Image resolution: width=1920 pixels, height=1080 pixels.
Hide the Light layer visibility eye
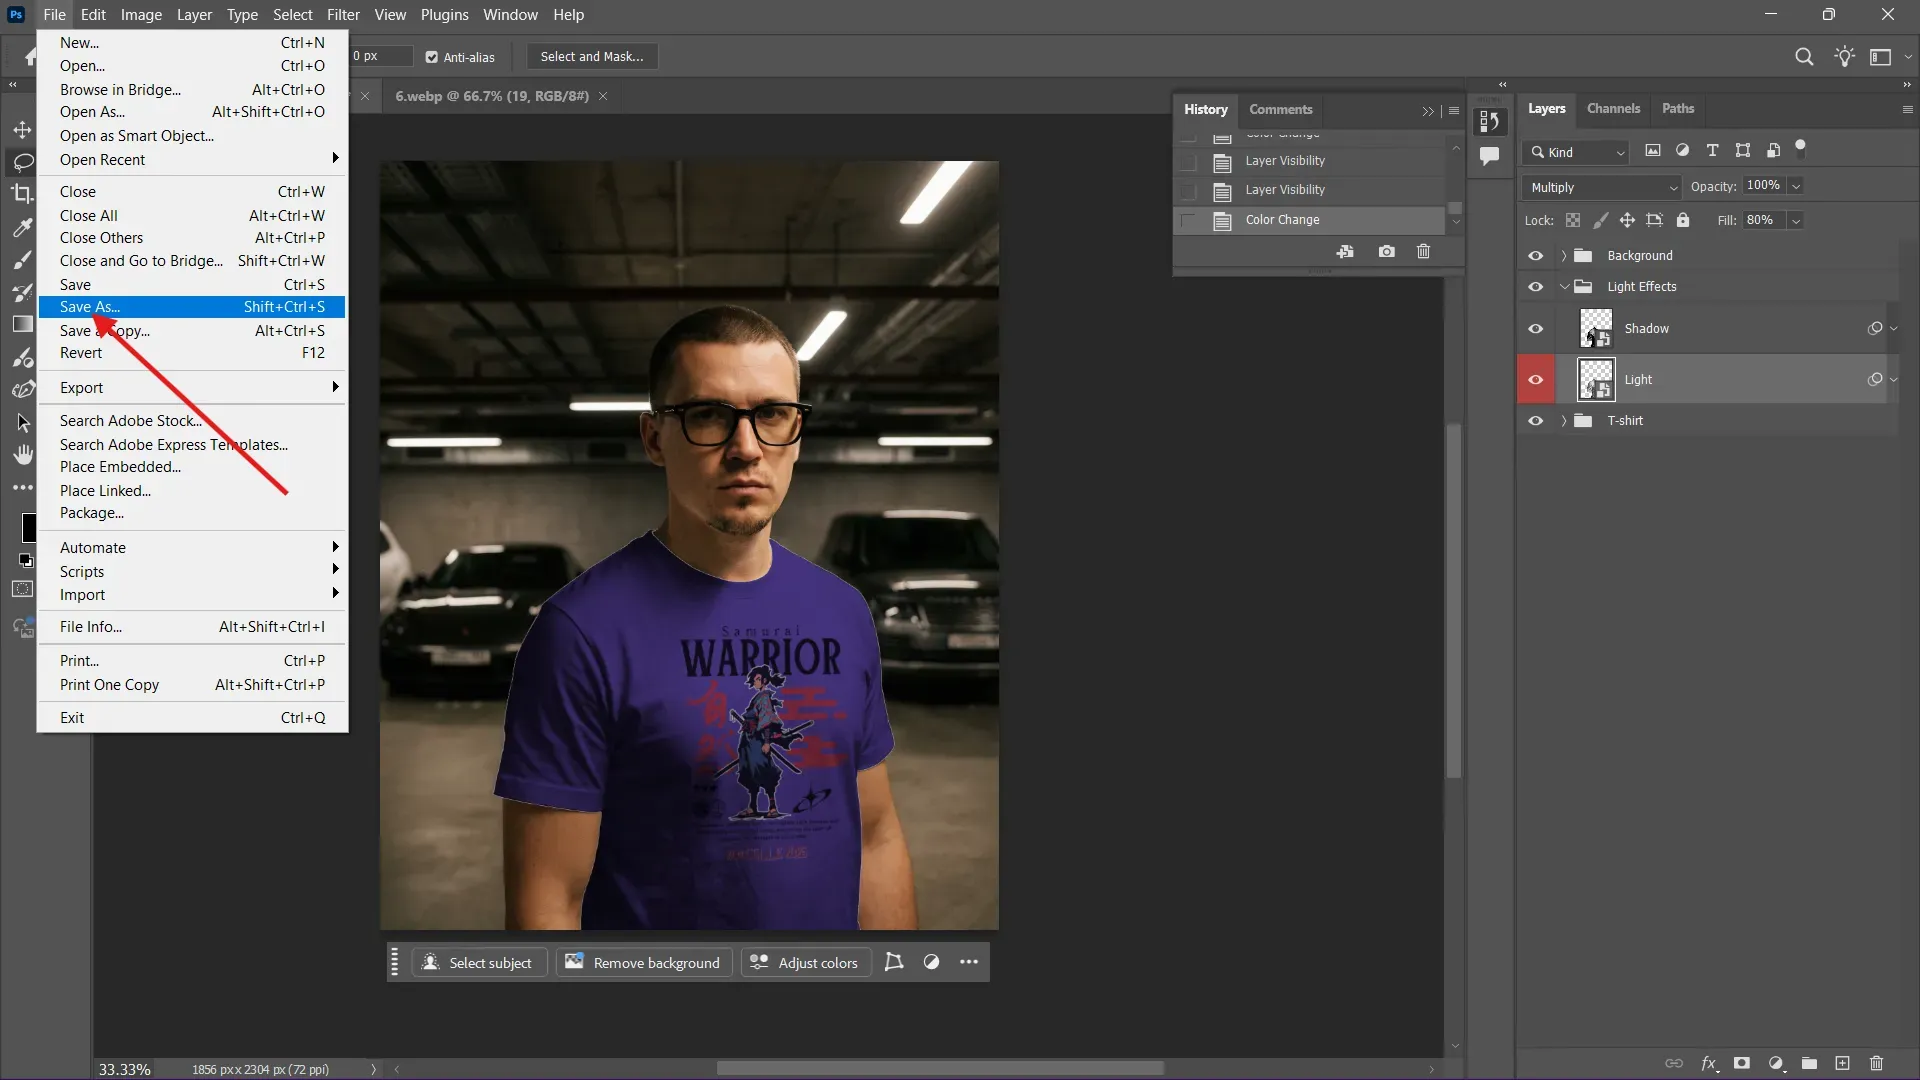[1537, 380]
